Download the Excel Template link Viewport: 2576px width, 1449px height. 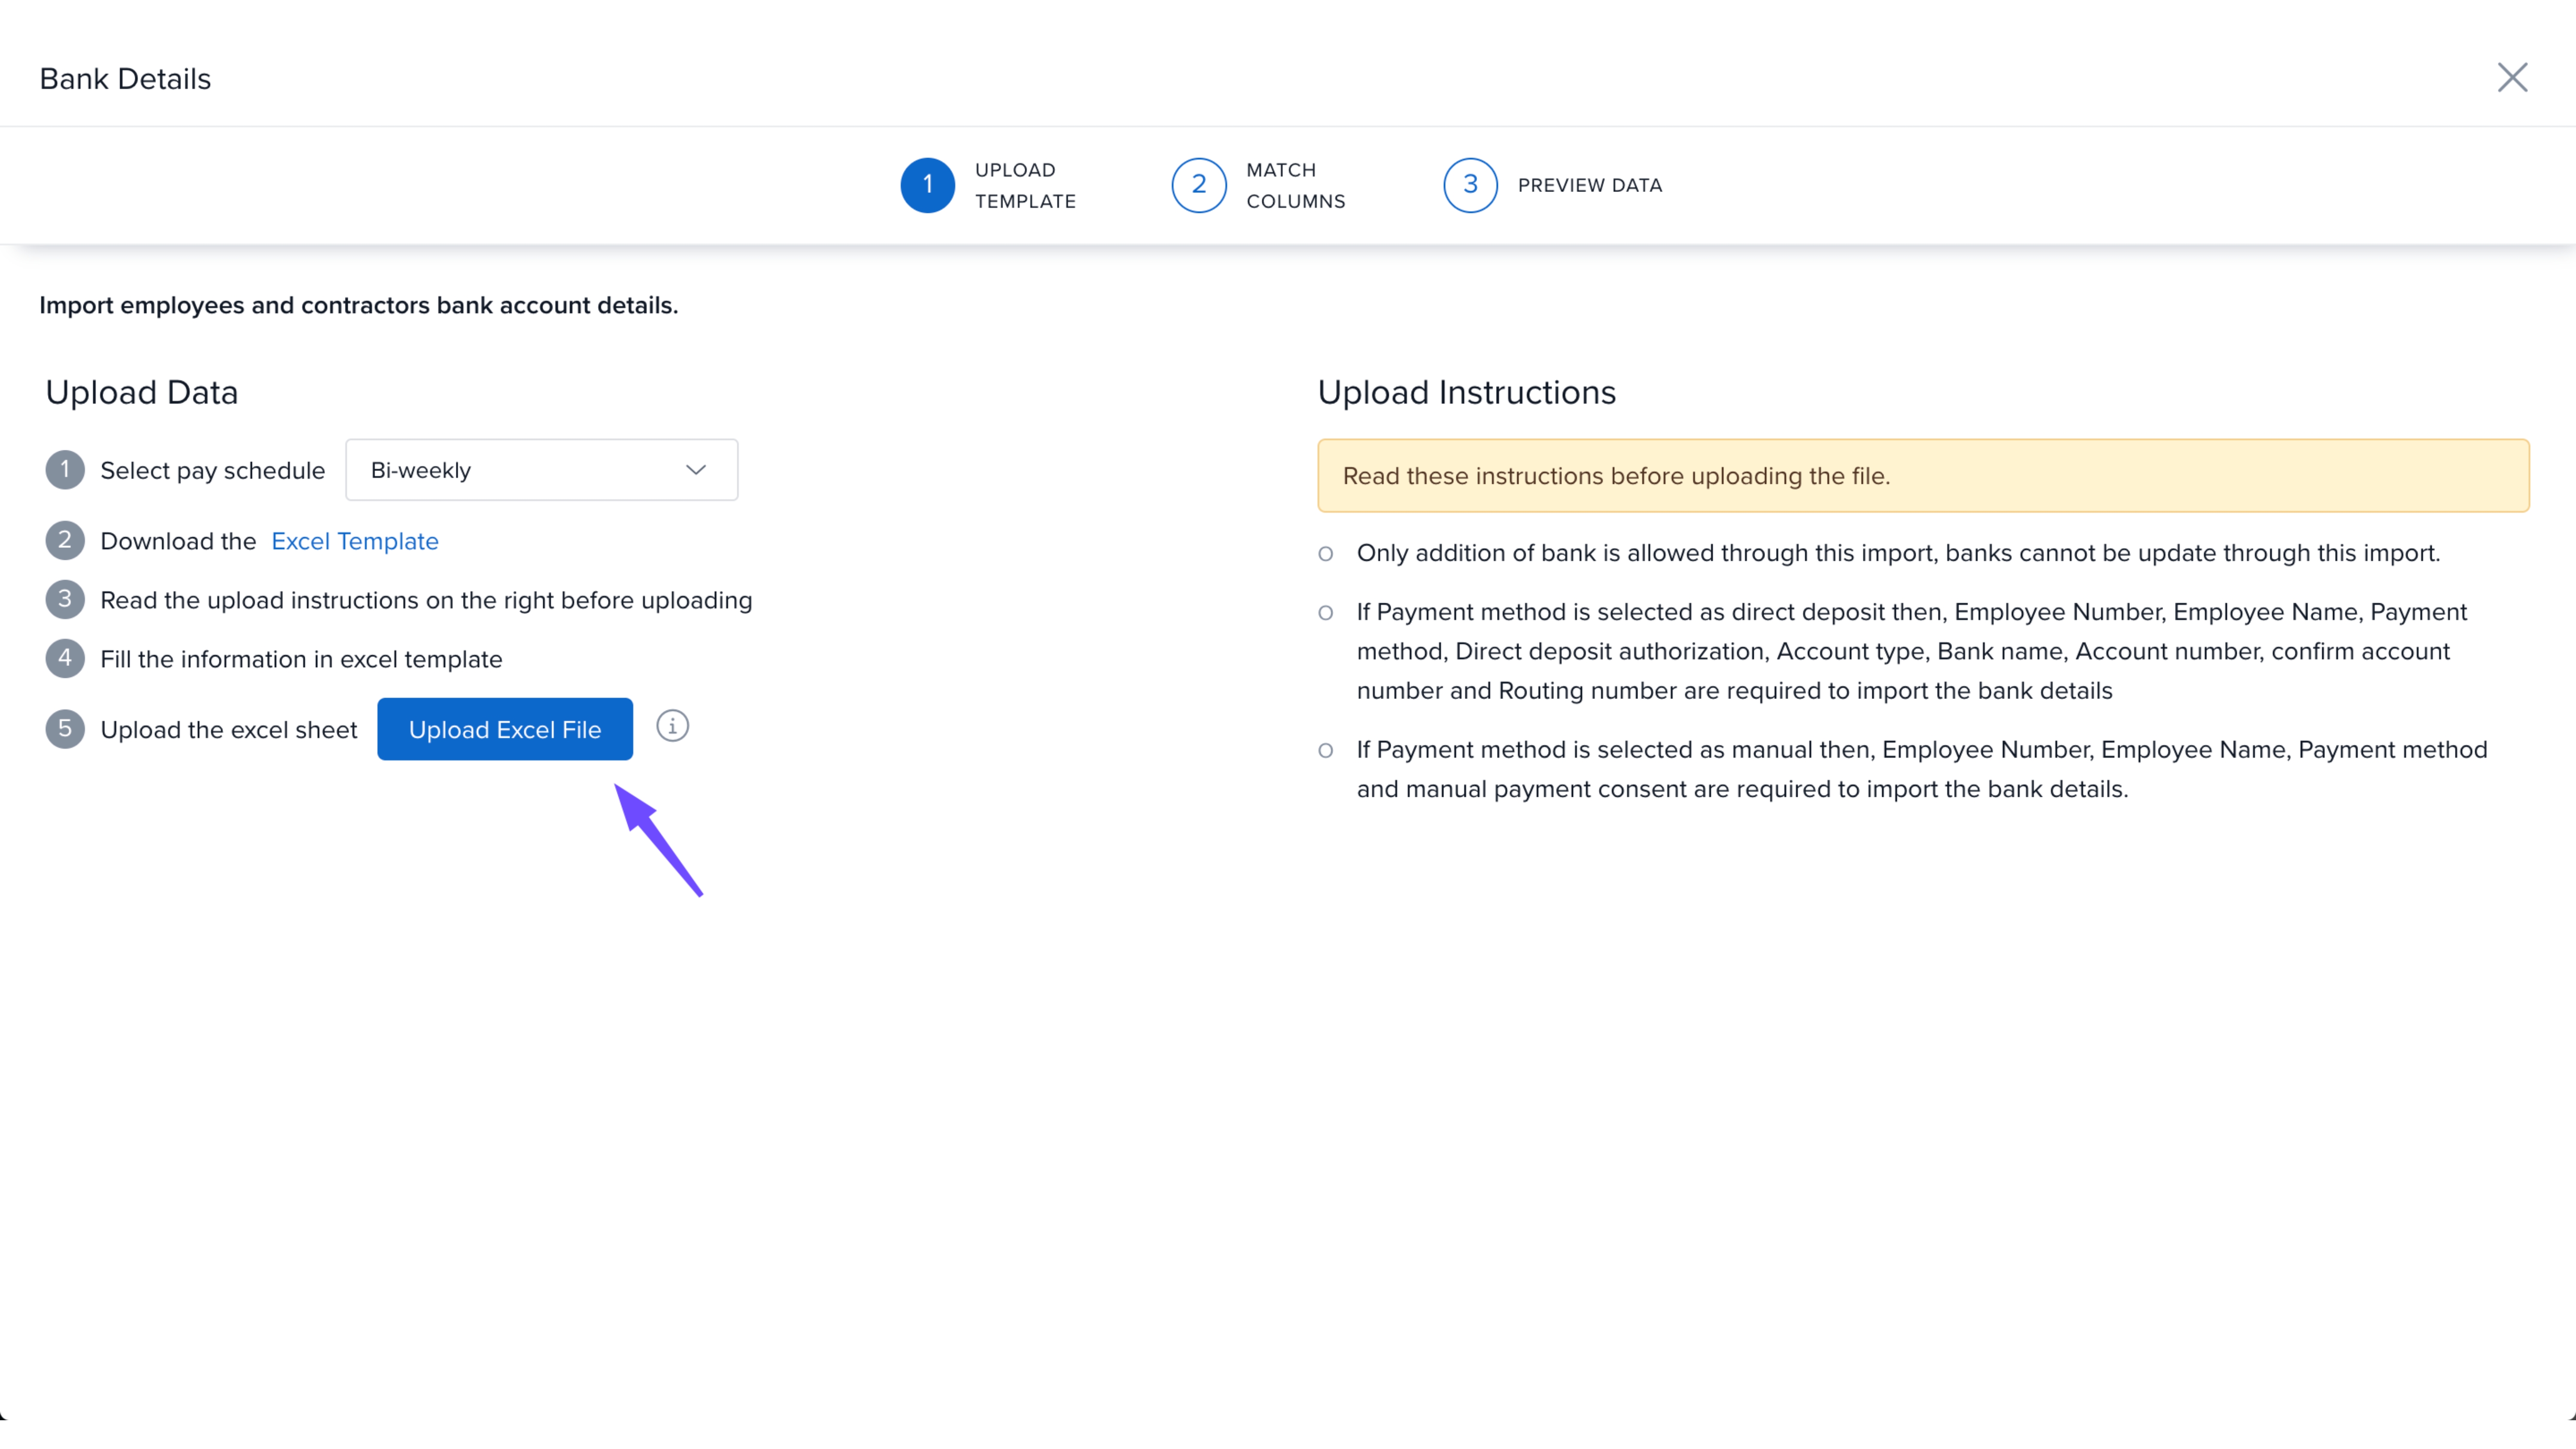click(x=355, y=541)
